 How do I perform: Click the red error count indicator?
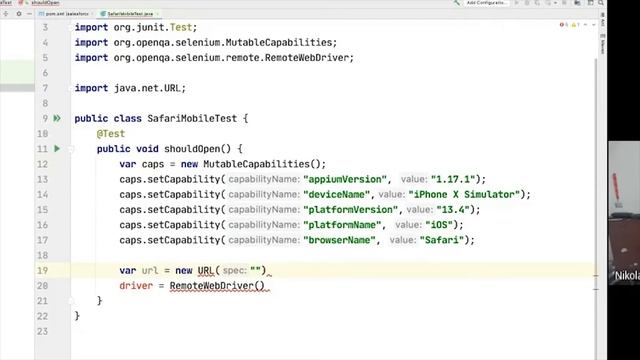(x=564, y=25)
